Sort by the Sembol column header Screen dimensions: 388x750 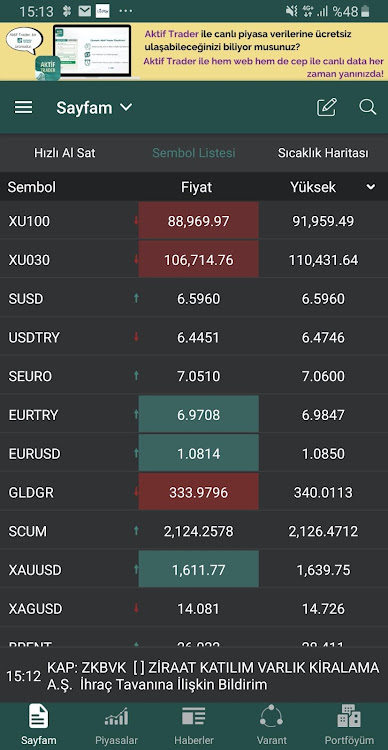[x=32, y=187]
